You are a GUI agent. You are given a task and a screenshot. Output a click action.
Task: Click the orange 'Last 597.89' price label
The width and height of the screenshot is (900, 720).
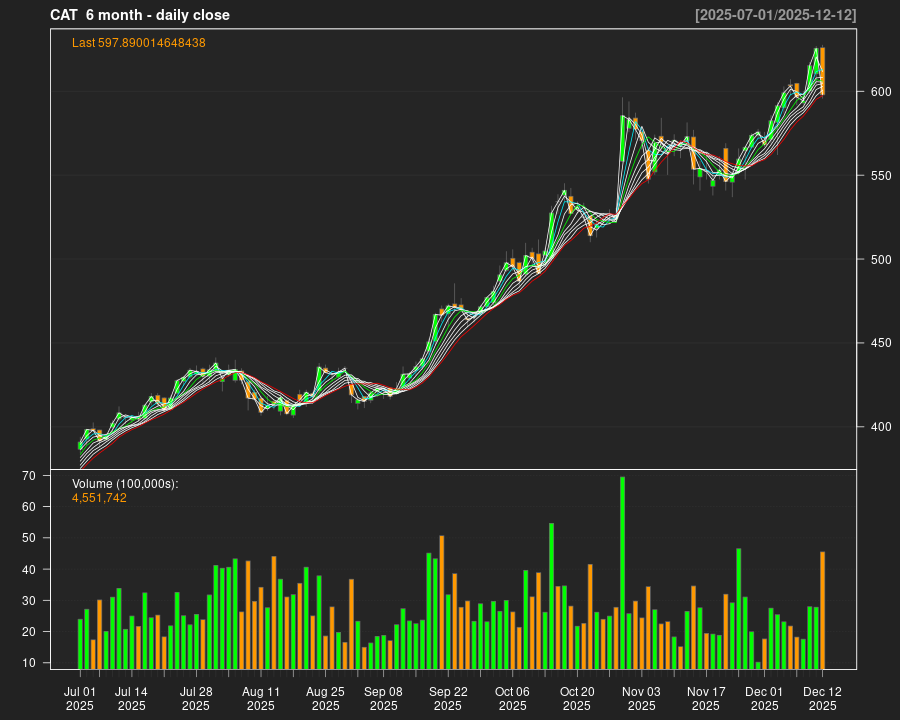[x=139, y=43]
